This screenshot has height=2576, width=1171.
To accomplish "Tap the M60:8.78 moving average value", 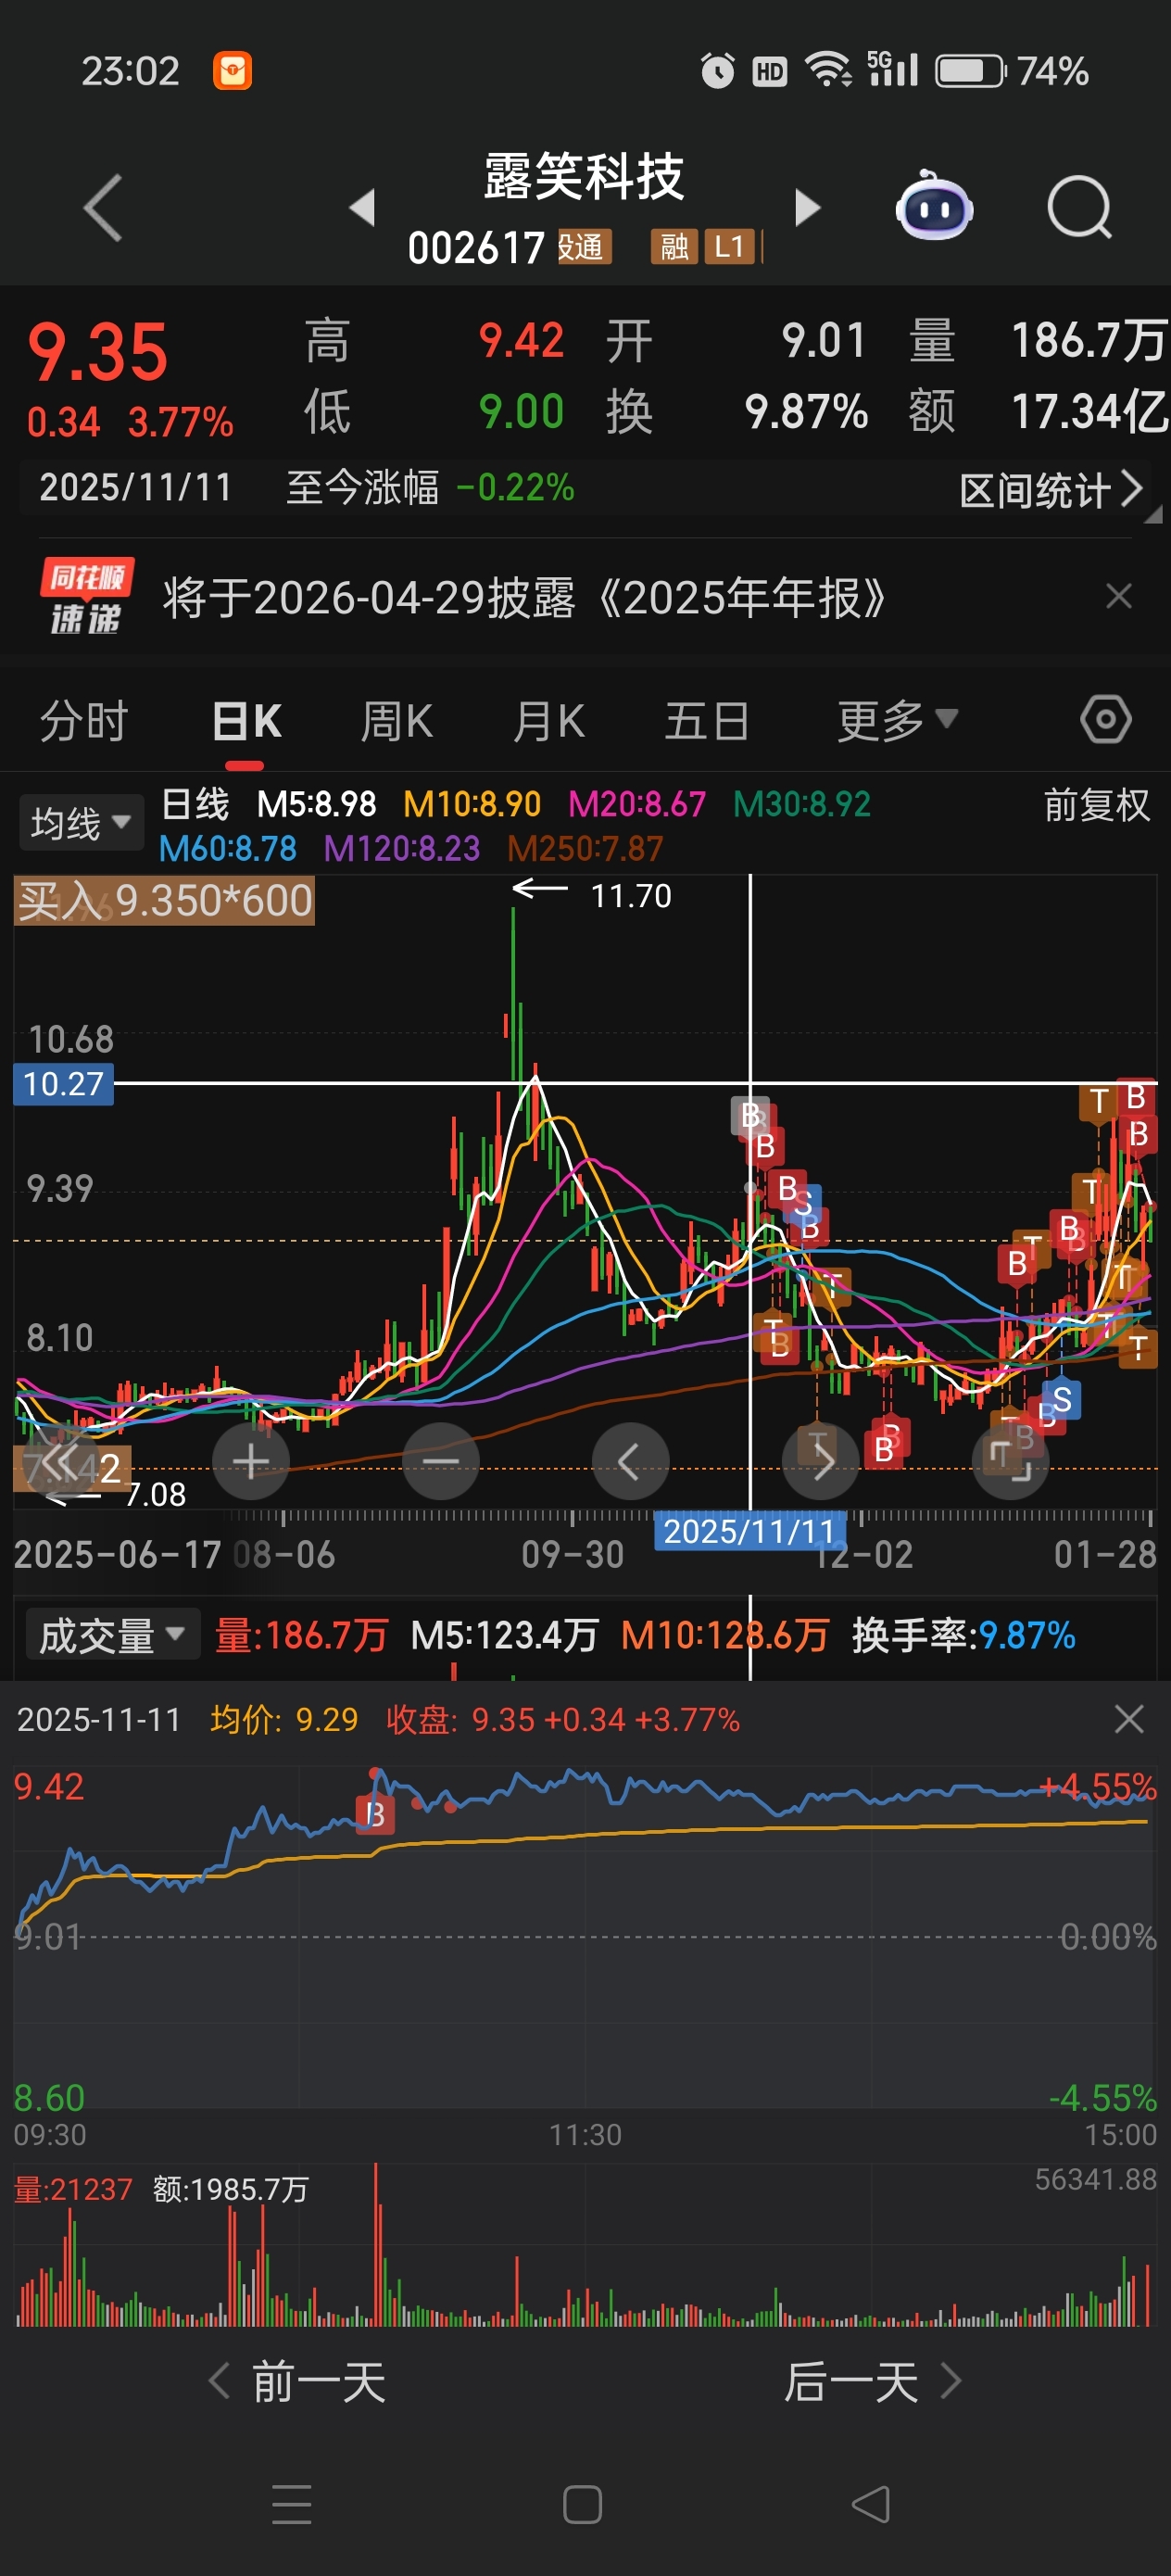I will 228,848.
